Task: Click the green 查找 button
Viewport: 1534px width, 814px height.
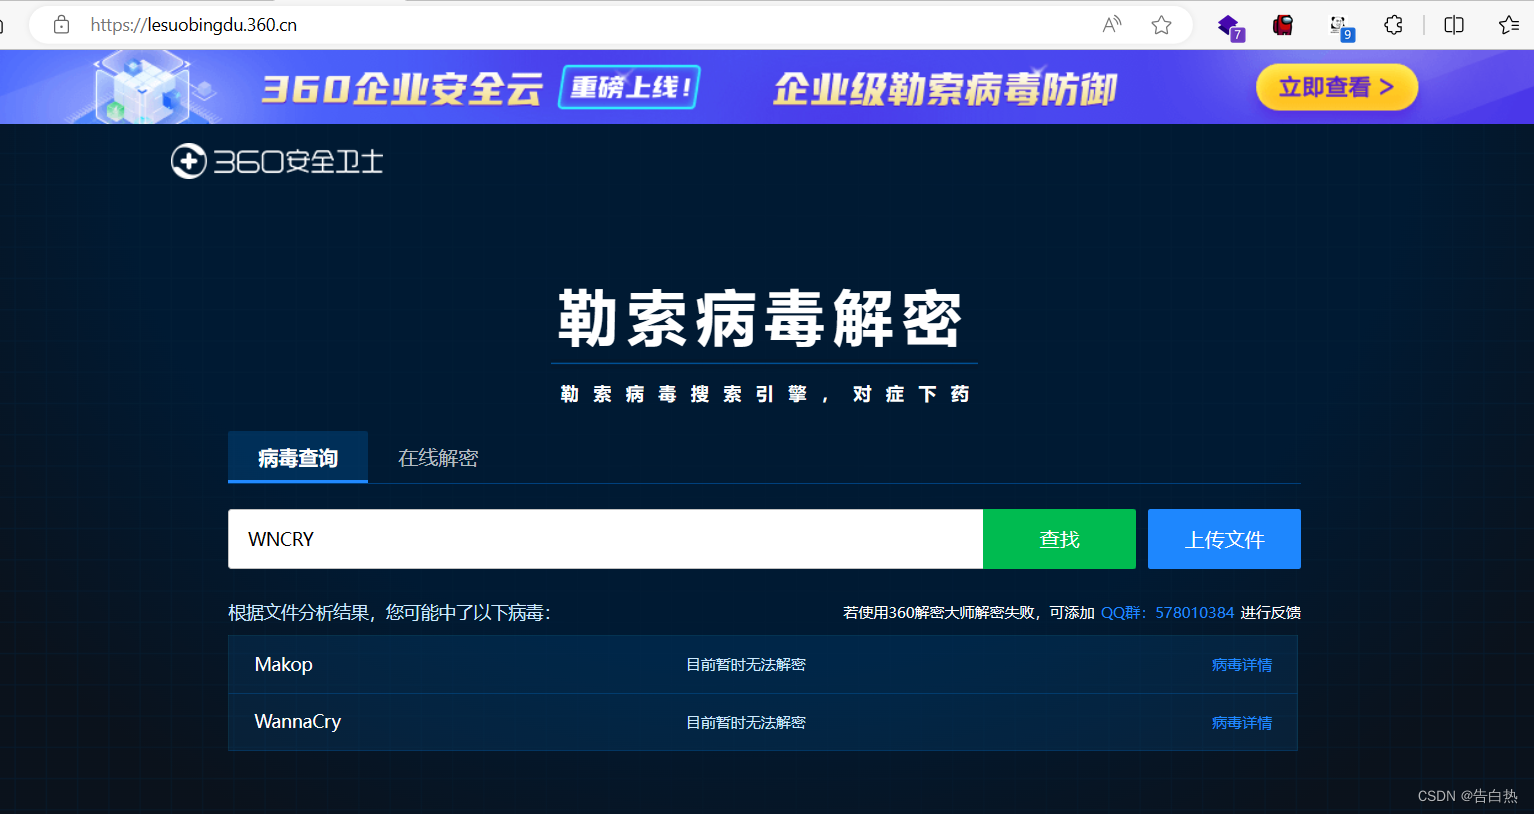Action: coord(1060,539)
